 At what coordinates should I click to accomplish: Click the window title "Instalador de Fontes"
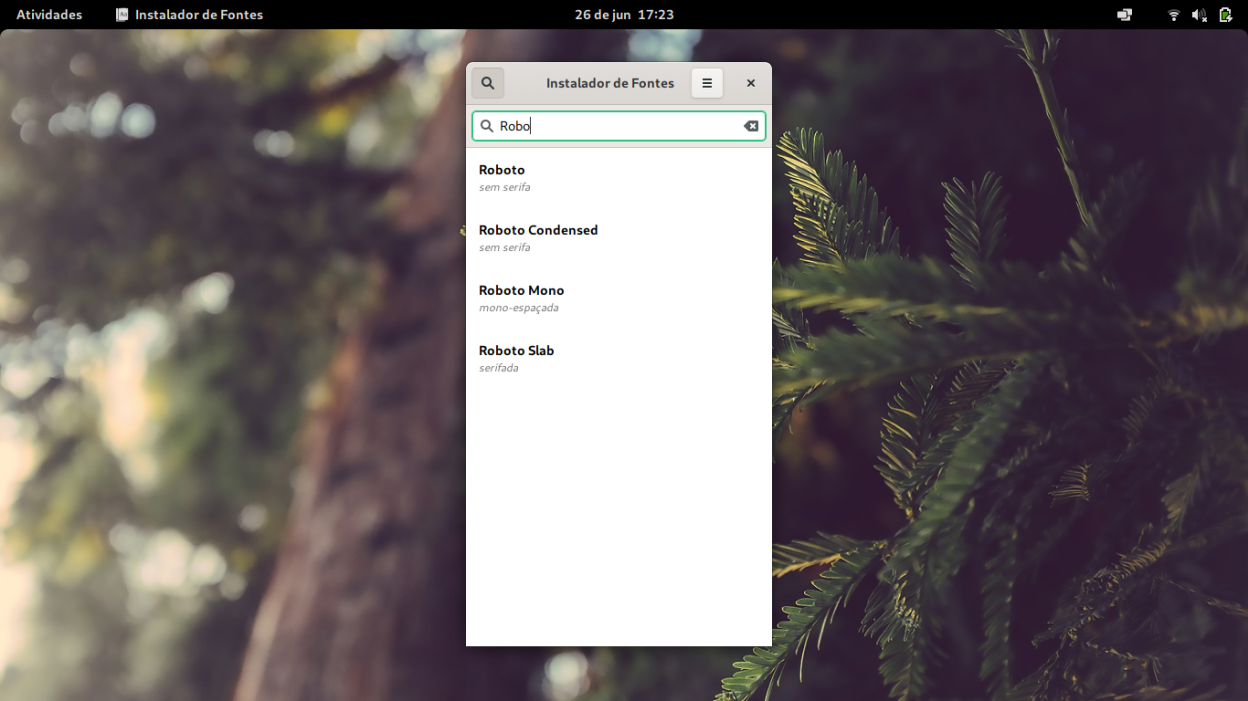[x=610, y=83]
